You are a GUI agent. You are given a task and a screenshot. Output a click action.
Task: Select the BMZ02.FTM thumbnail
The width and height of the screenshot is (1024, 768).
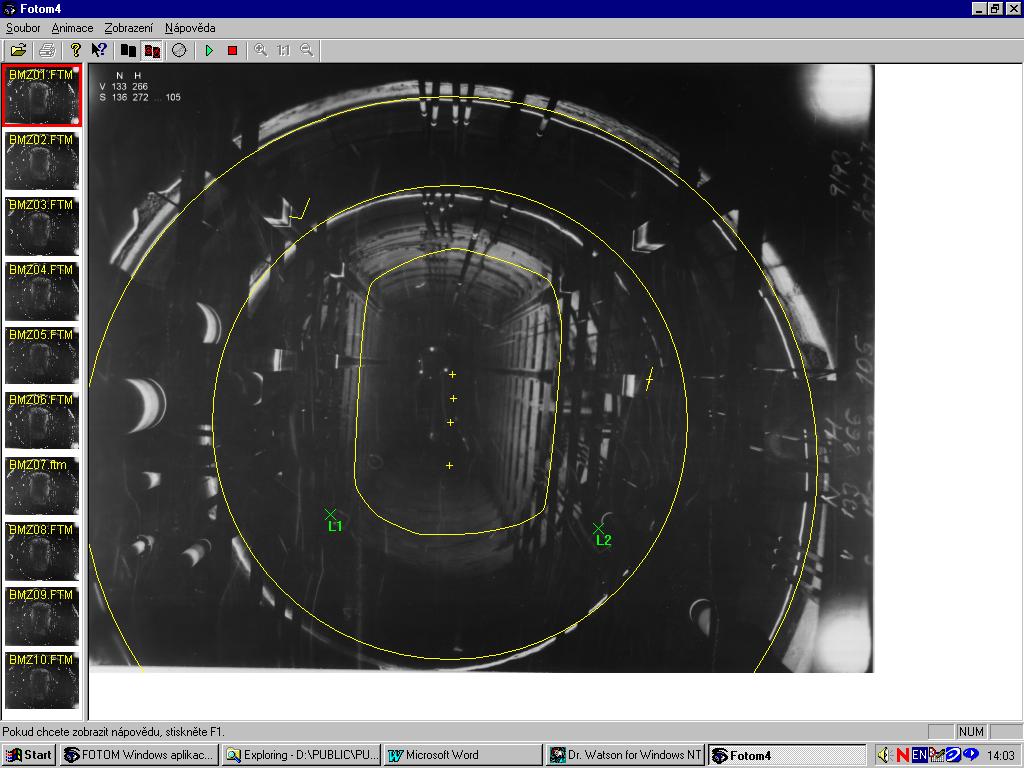tap(41, 161)
